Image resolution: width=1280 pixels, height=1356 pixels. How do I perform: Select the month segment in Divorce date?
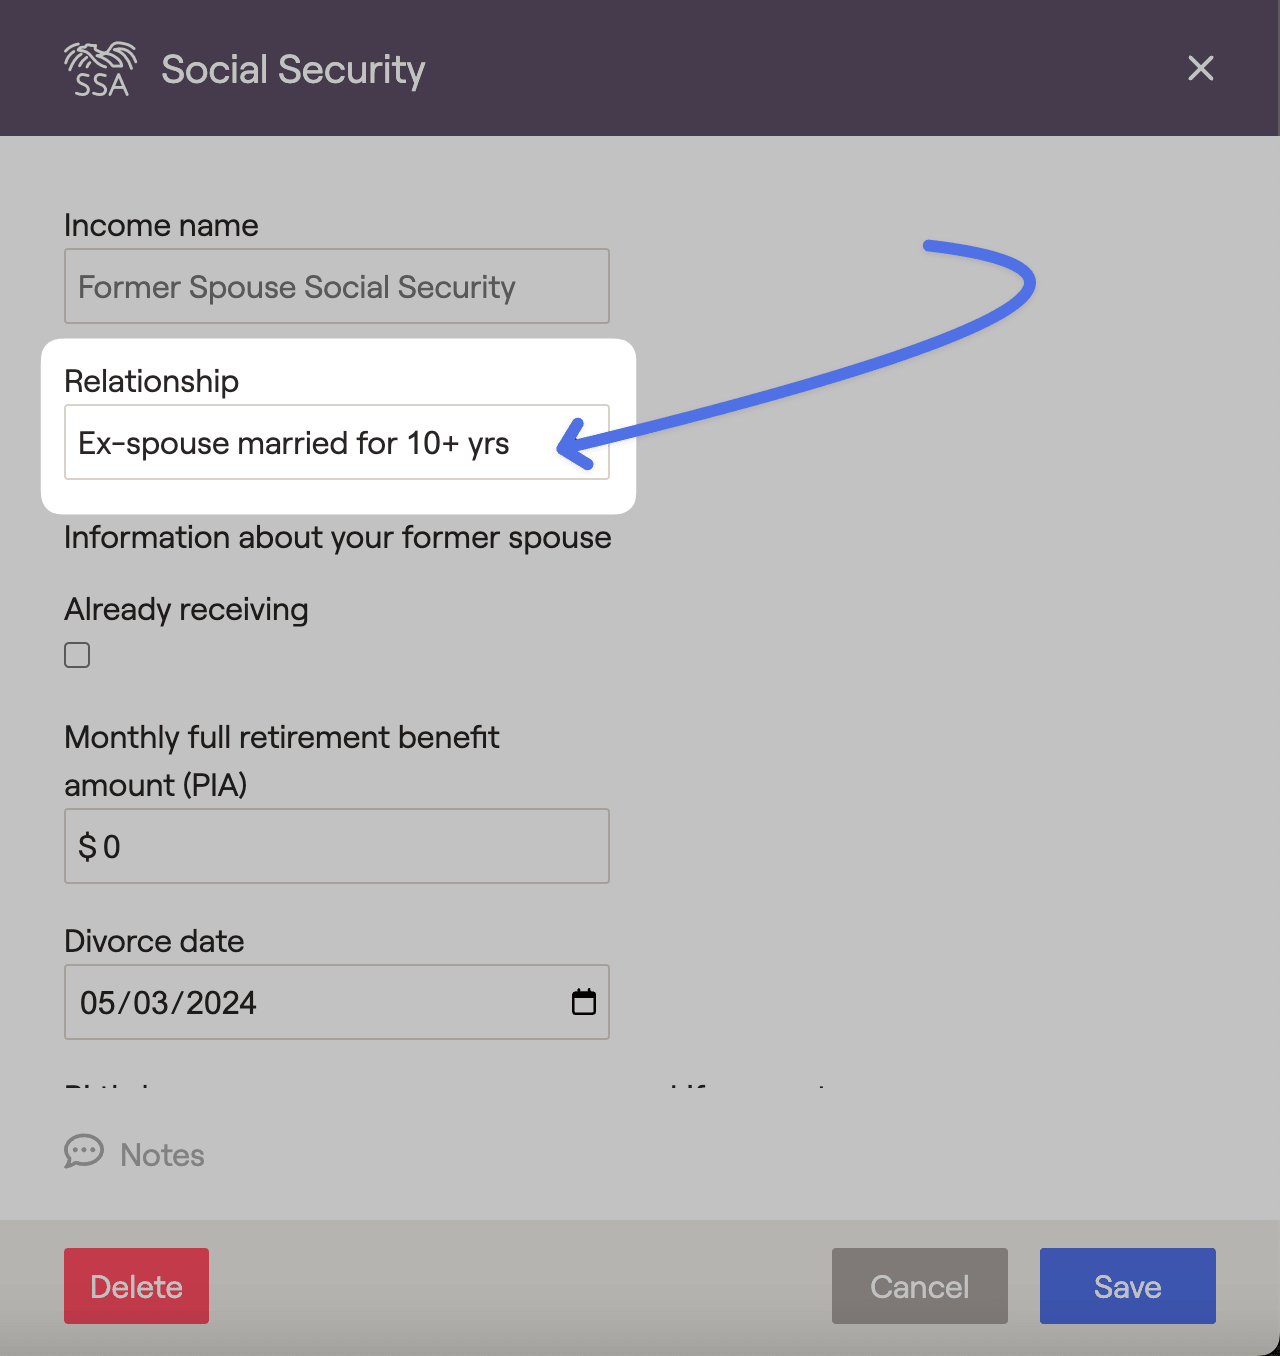[97, 1003]
